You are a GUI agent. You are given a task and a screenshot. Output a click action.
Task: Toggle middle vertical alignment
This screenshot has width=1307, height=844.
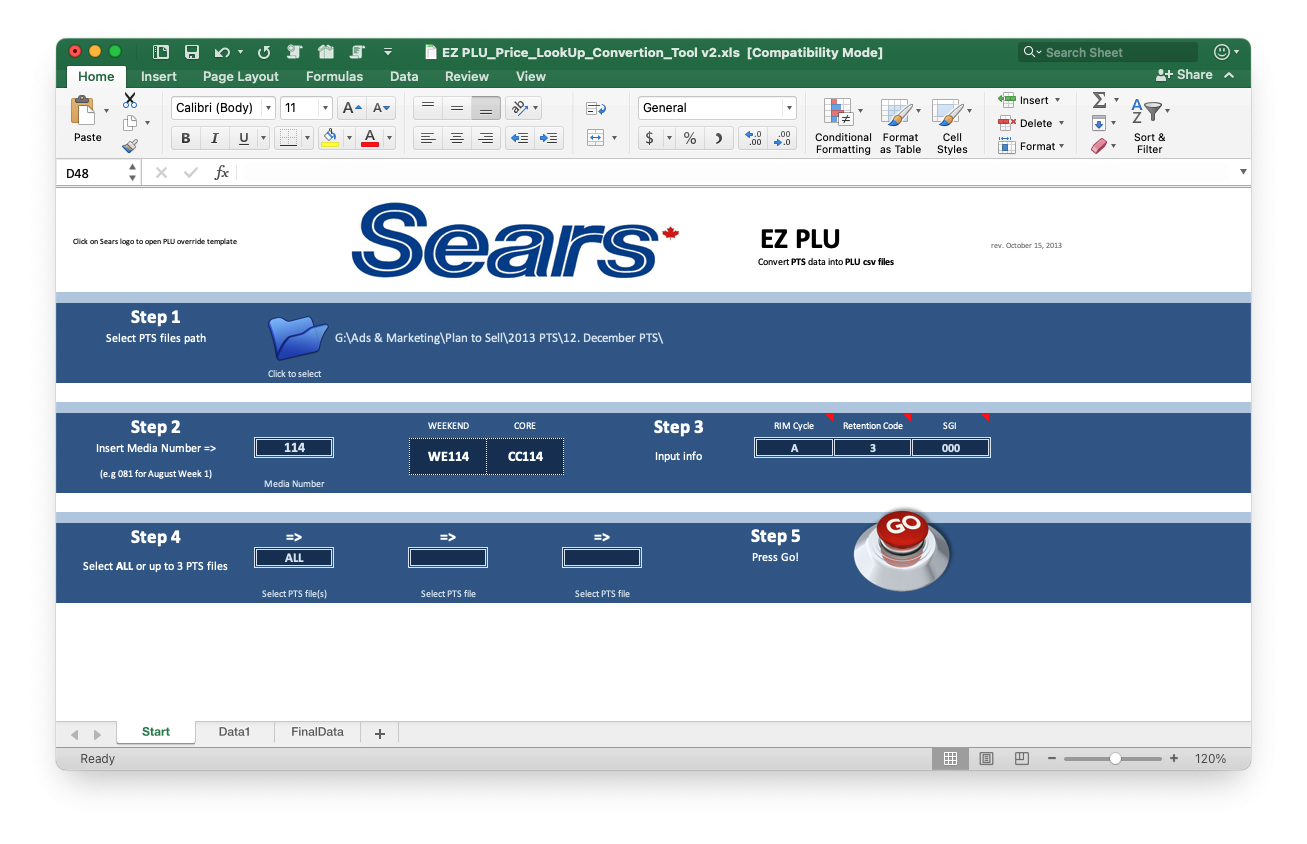point(457,108)
